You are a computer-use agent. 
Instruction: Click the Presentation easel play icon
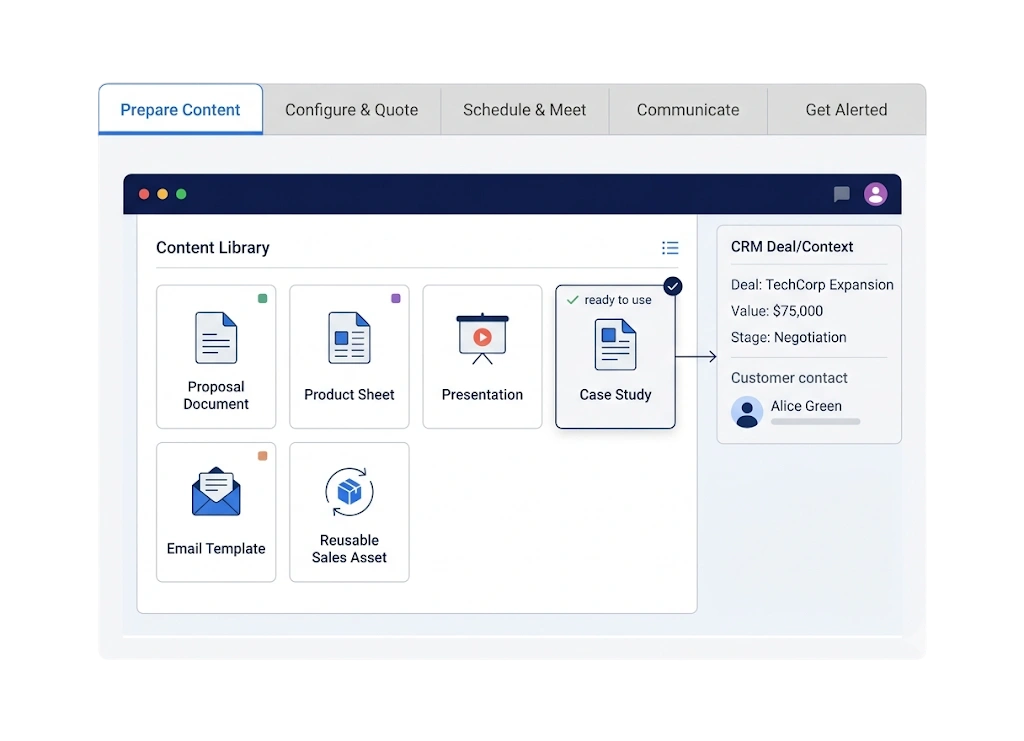(x=483, y=338)
